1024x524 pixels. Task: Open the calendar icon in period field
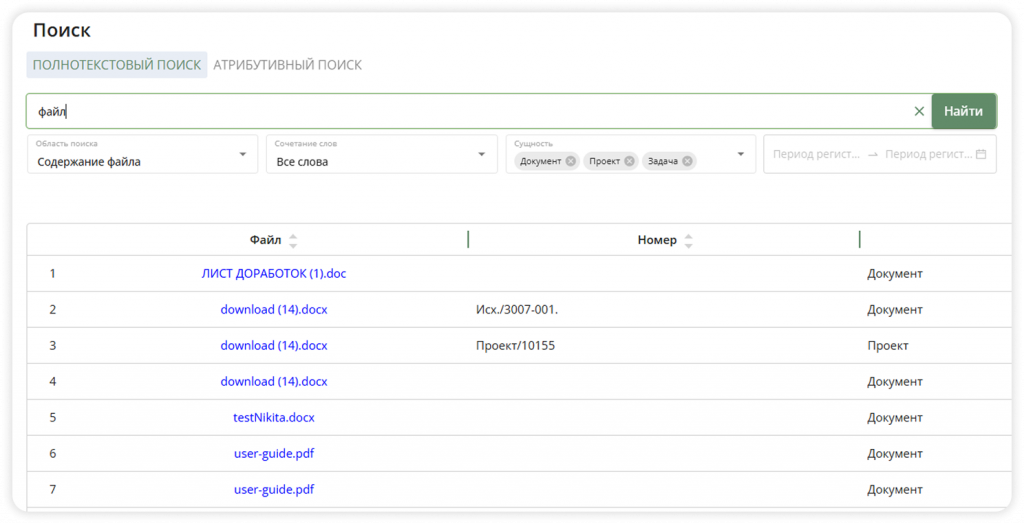click(x=981, y=154)
